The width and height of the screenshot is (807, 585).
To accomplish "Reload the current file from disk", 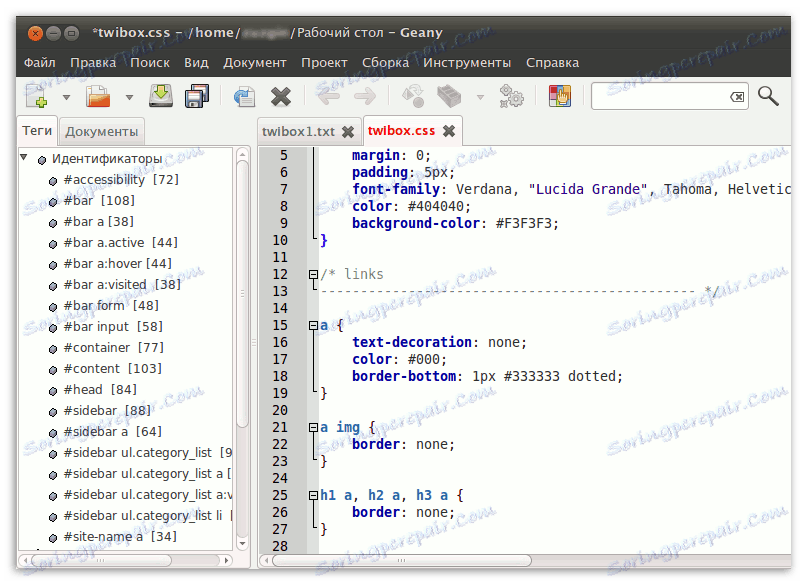I will pos(244,96).
